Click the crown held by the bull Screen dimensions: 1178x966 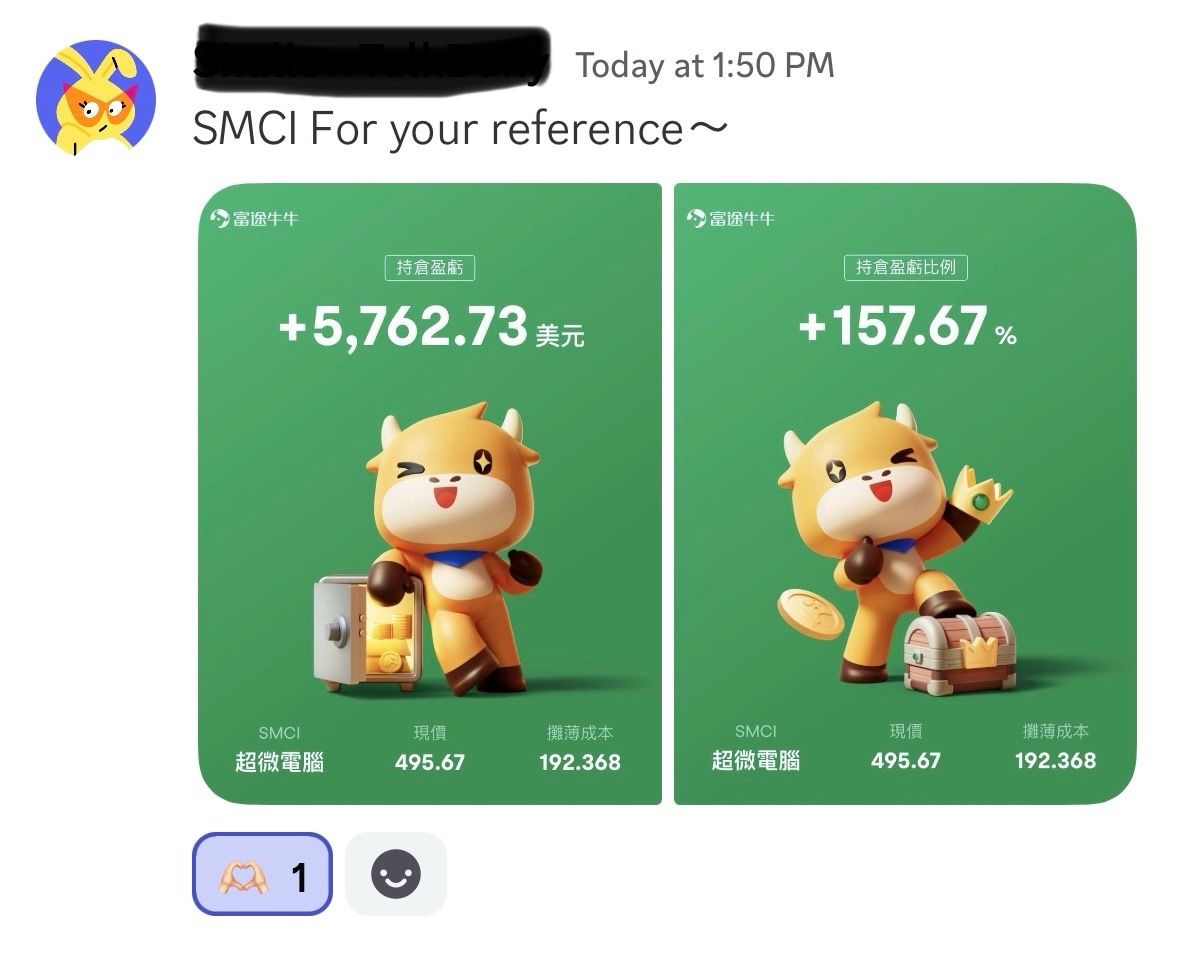click(x=978, y=494)
